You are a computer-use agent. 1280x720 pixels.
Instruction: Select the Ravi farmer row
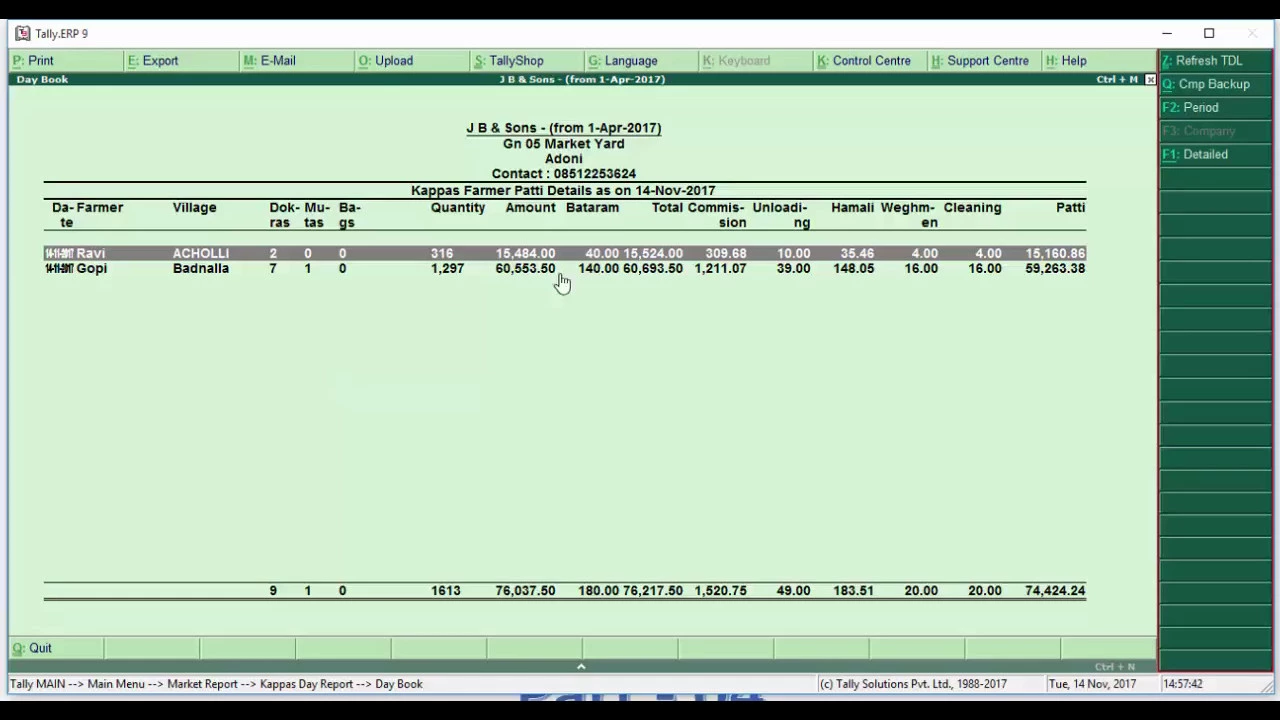click(565, 254)
